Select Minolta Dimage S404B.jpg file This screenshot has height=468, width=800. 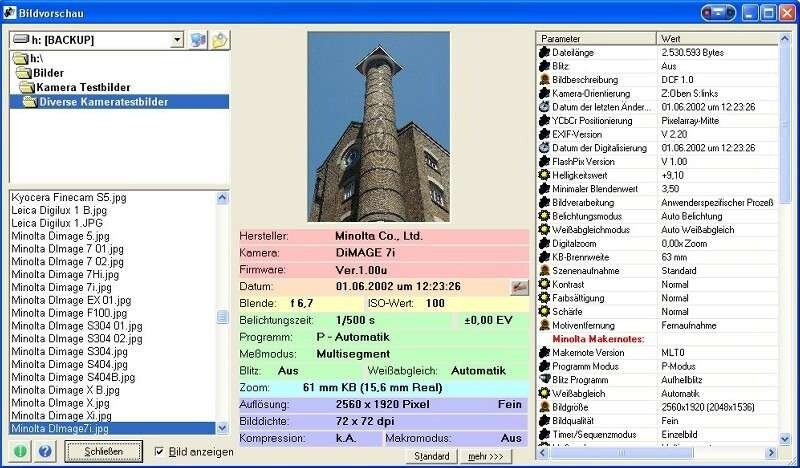point(73,377)
